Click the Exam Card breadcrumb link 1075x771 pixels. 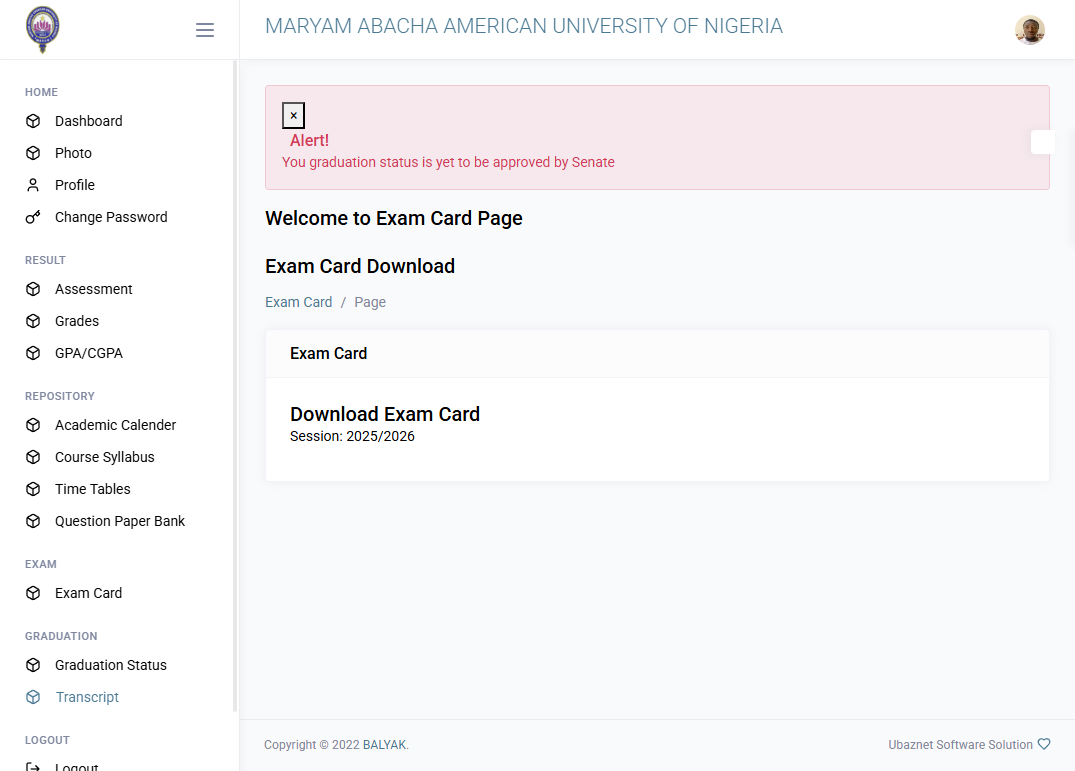coord(298,302)
